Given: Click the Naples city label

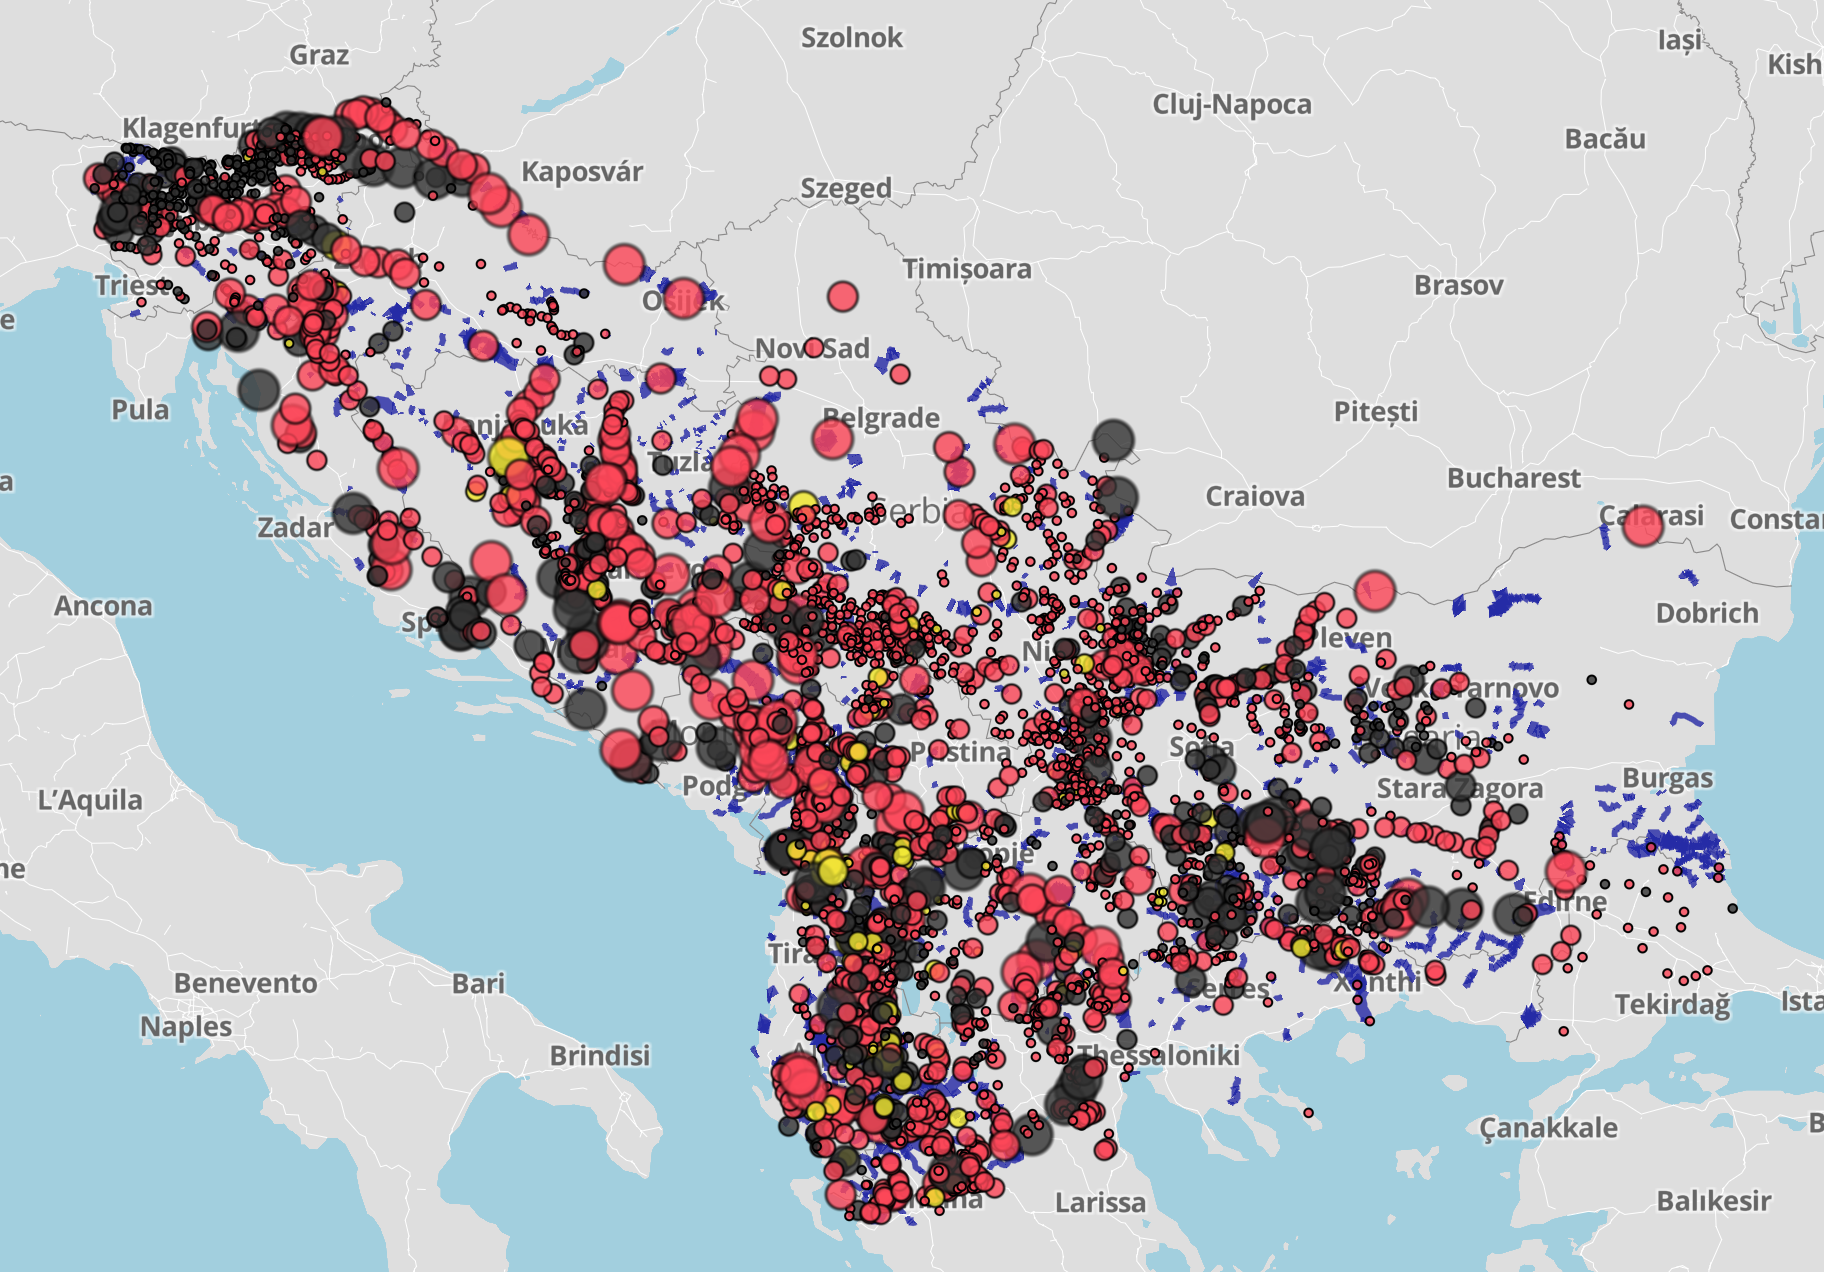Looking at the screenshot, I should coord(186,1028).
